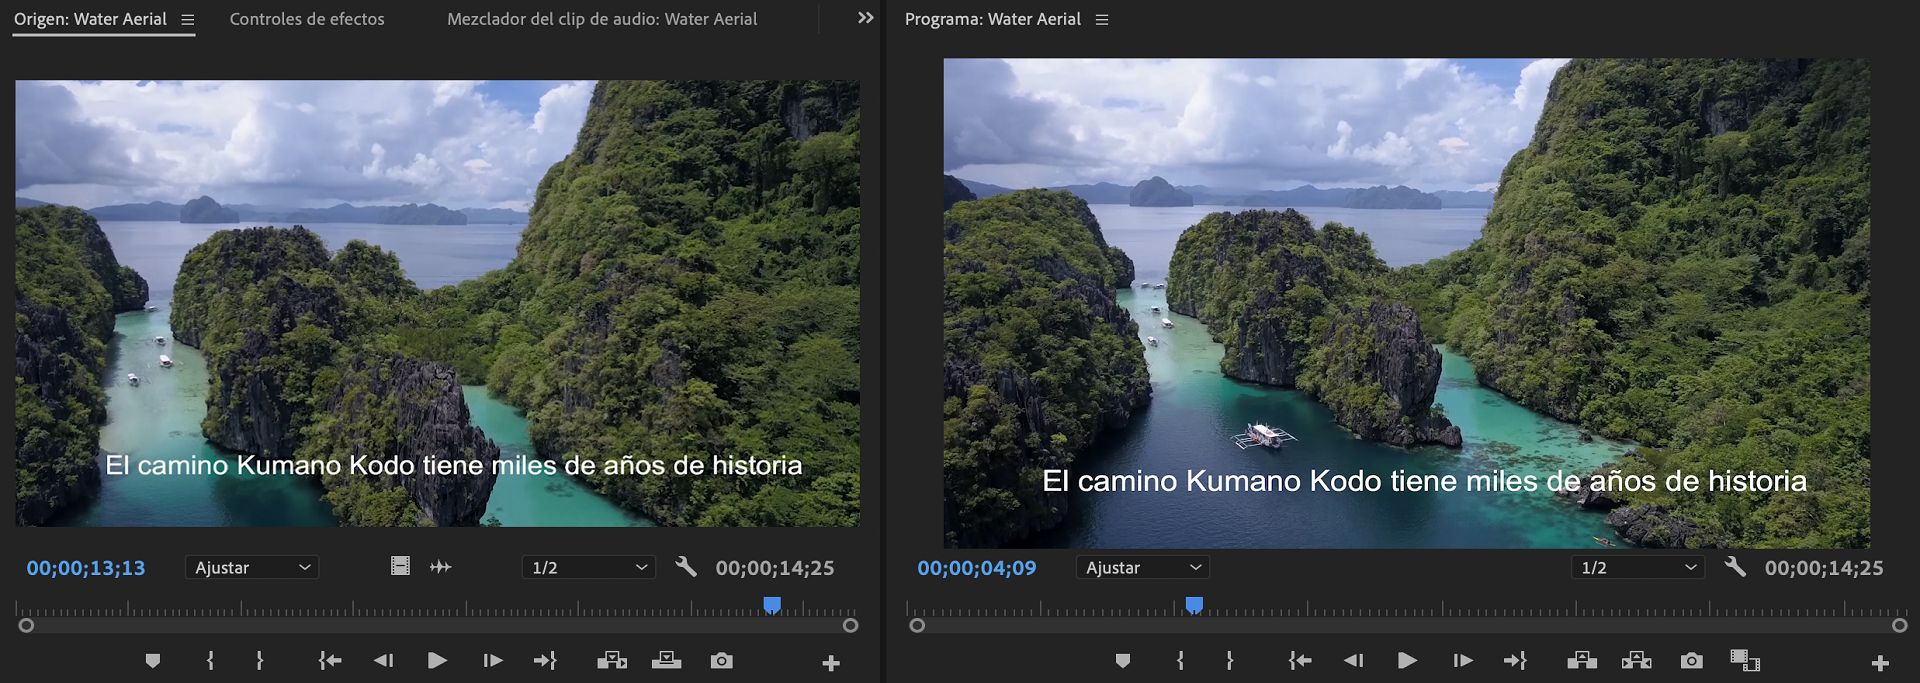This screenshot has width=1920, height=683.
Task: Click Program timecode 00;00;04;09
Action: tap(977, 568)
